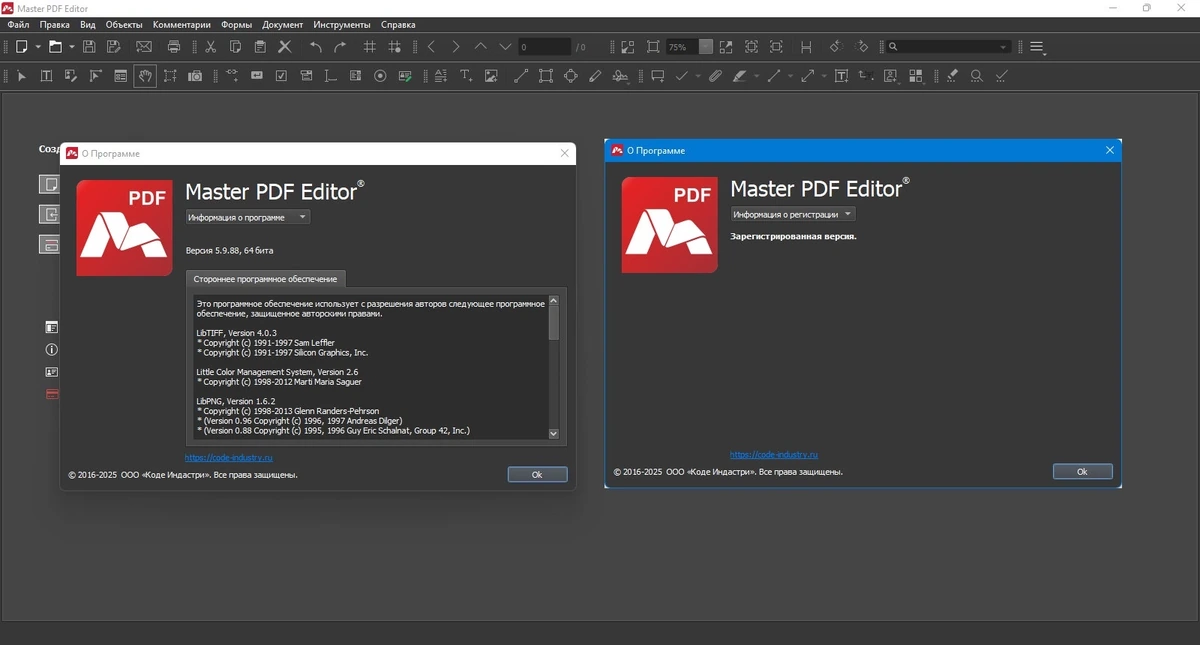The height and width of the screenshot is (645, 1200).
Task: Open the Информация о регистрации dropdown
Action: tap(793, 214)
